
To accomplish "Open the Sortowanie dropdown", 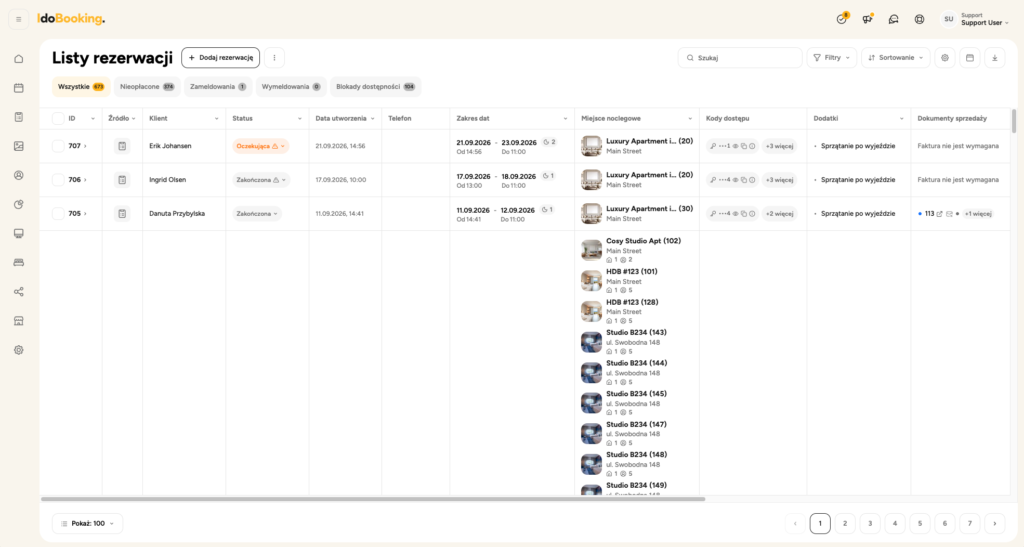I will 895,57.
